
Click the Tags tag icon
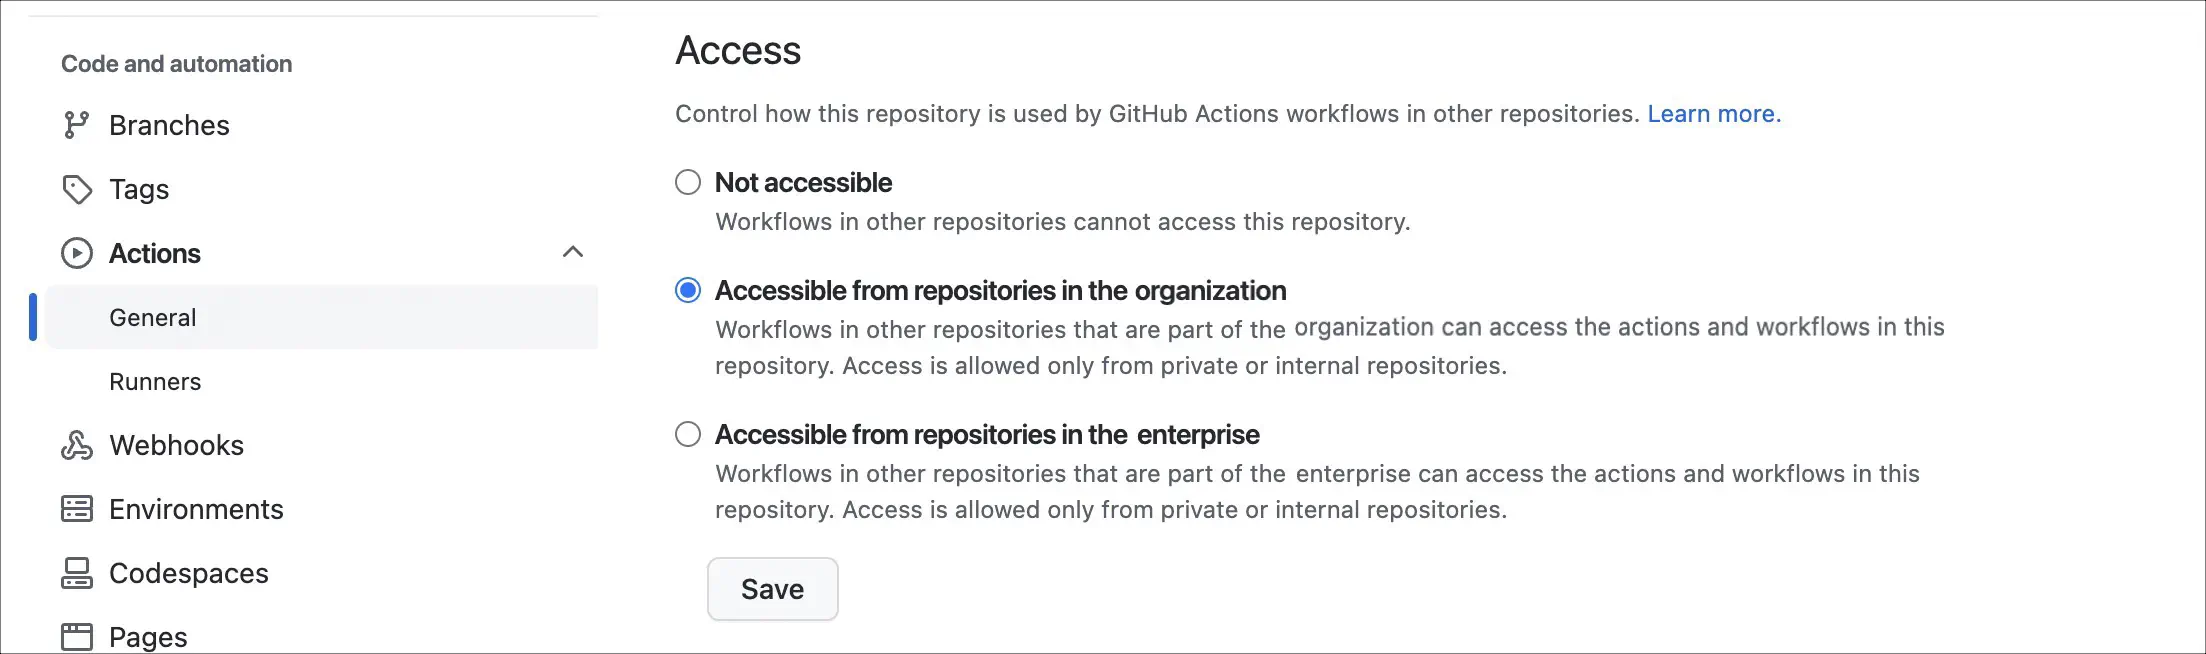(x=77, y=188)
